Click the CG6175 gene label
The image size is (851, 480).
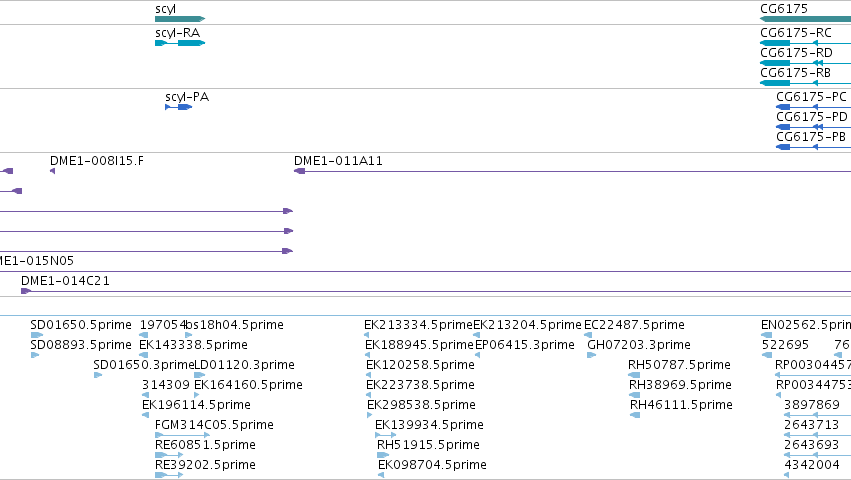(784, 9)
